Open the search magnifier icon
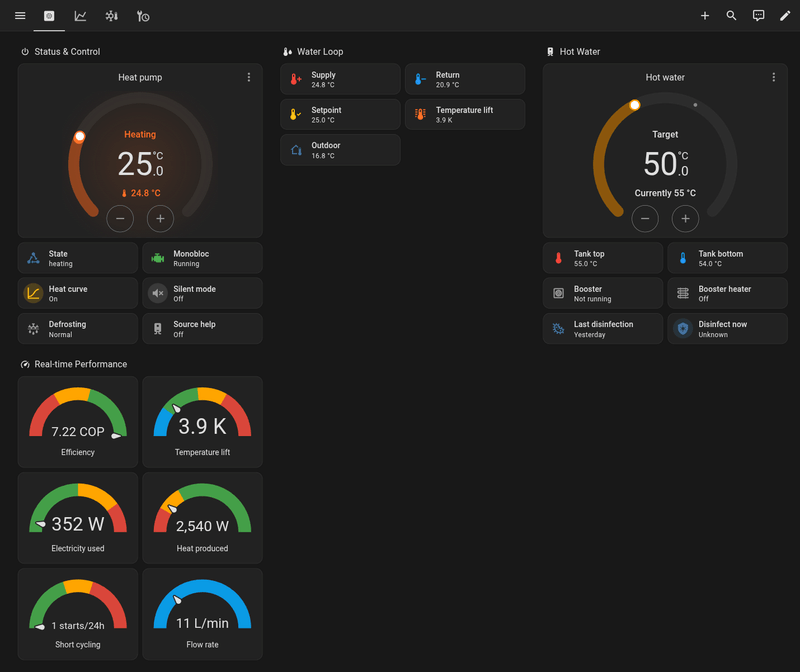This screenshot has height=672, width=800. (x=731, y=16)
